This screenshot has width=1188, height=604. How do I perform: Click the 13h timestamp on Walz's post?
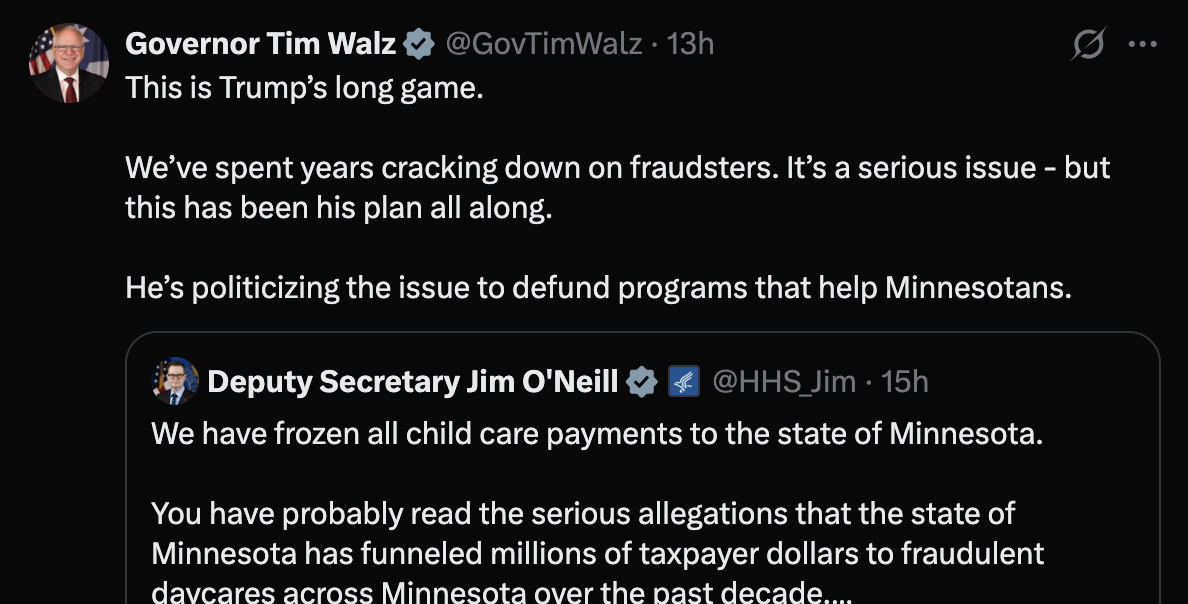pos(690,43)
